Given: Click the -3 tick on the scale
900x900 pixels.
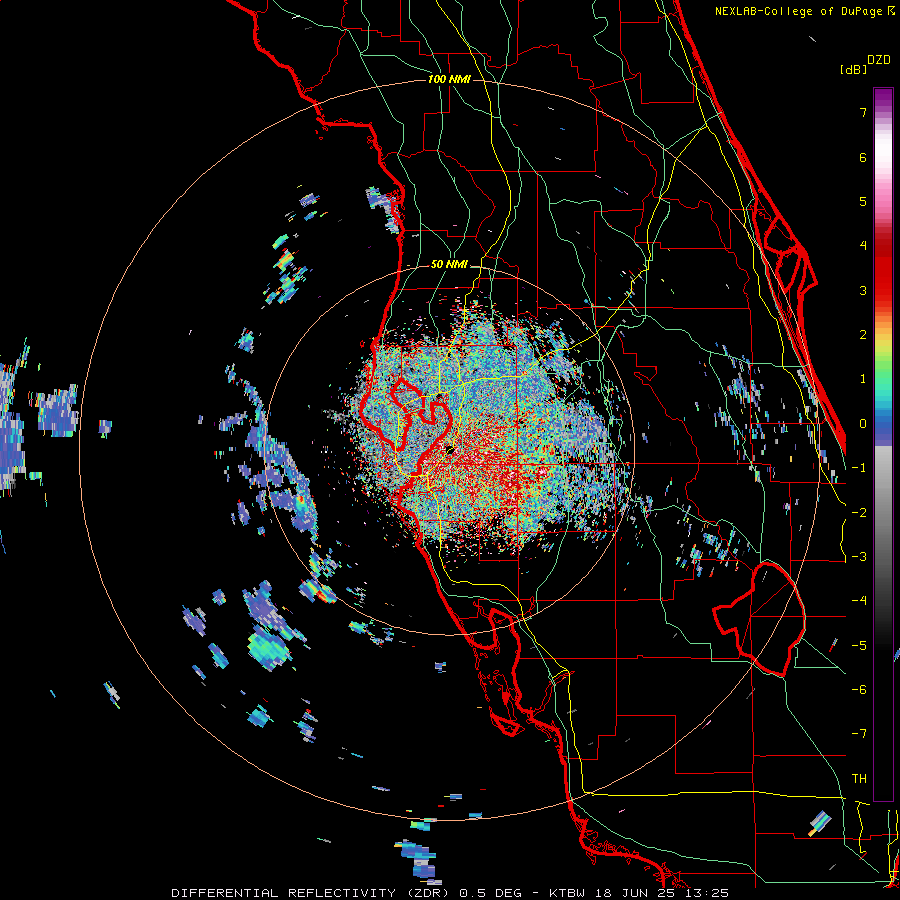Looking at the screenshot, I should point(859,557).
